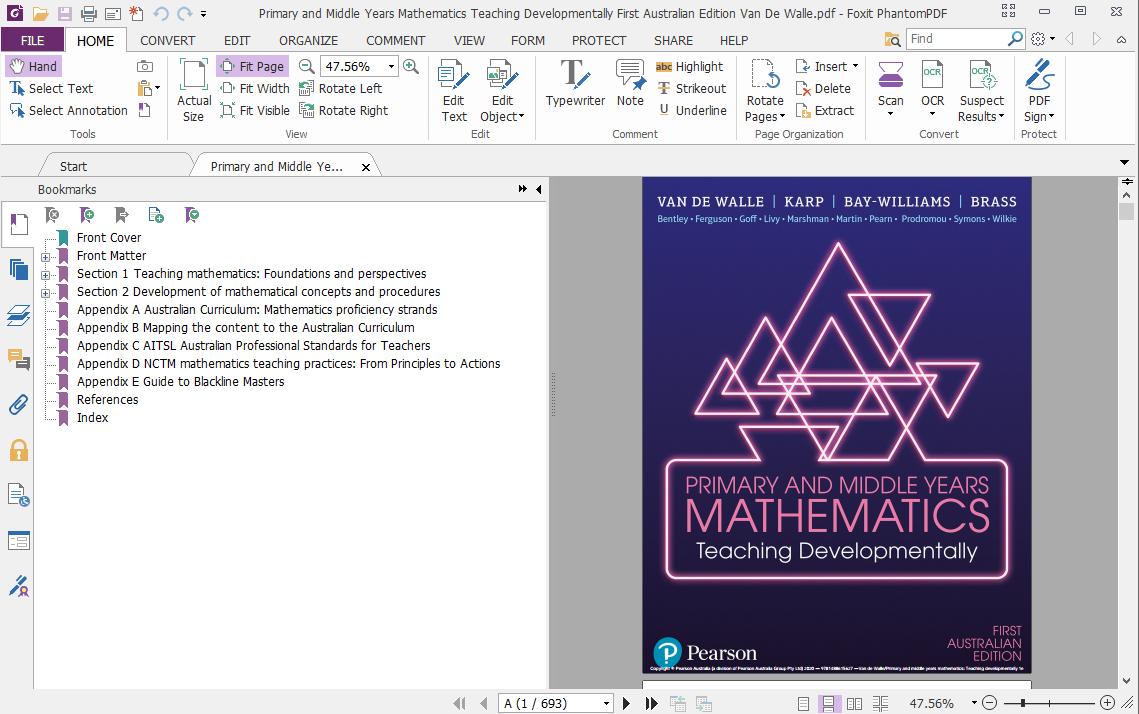Screen dimensions: 1139x714
Task: Toggle the Fit Page view mode
Action: click(x=253, y=66)
